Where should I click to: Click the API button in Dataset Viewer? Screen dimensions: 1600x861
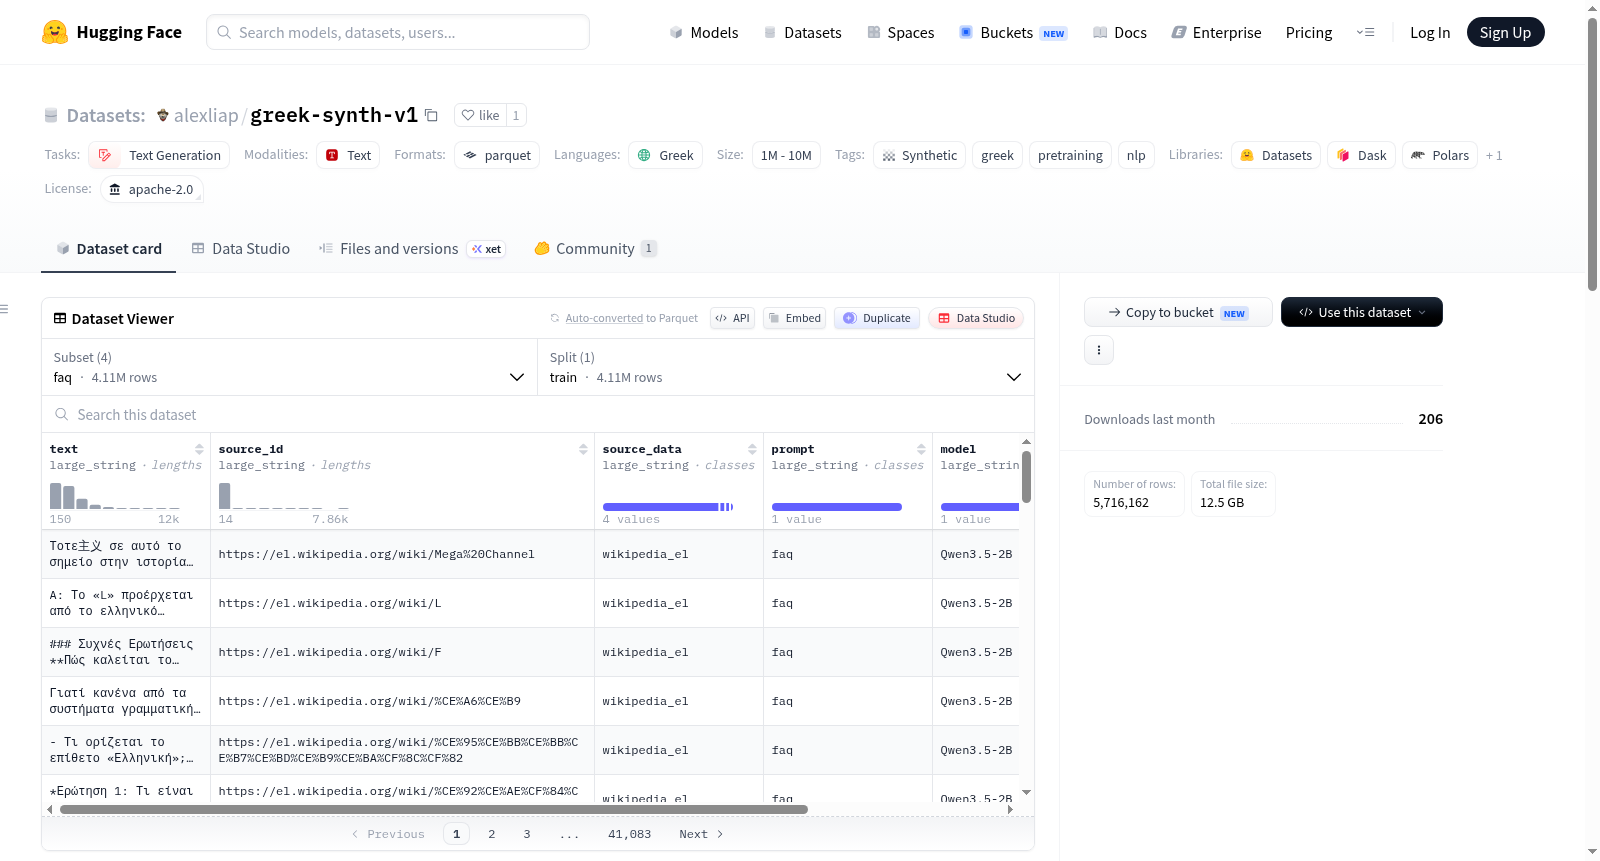732,318
